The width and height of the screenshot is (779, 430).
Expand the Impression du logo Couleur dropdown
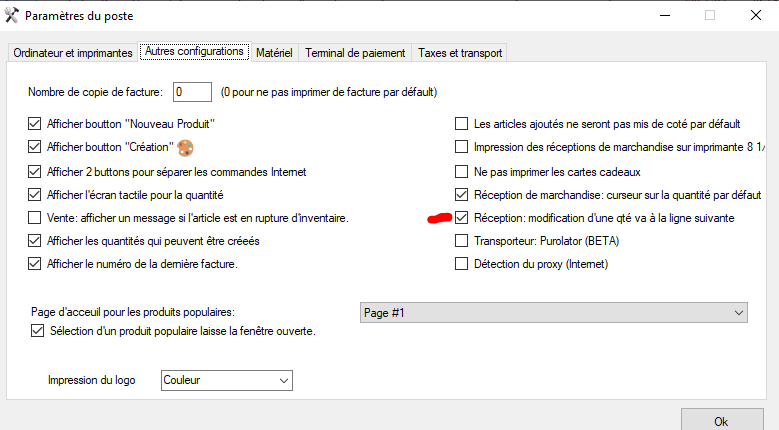tap(227, 380)
